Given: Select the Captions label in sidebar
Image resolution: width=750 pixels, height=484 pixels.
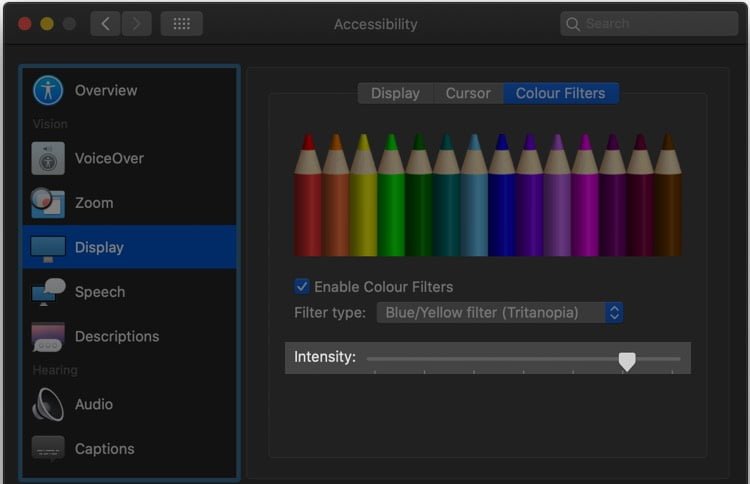Looking at the screenshot, I should (x=105, y=449).
